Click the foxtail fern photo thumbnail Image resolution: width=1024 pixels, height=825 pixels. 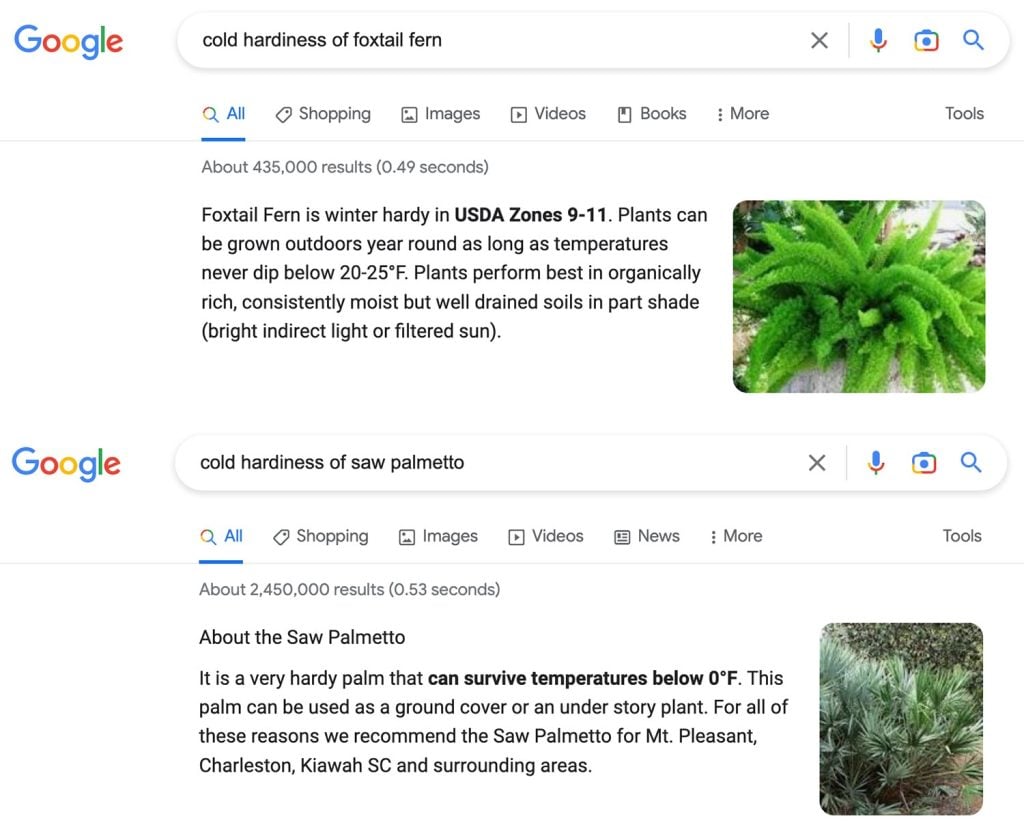859,296
